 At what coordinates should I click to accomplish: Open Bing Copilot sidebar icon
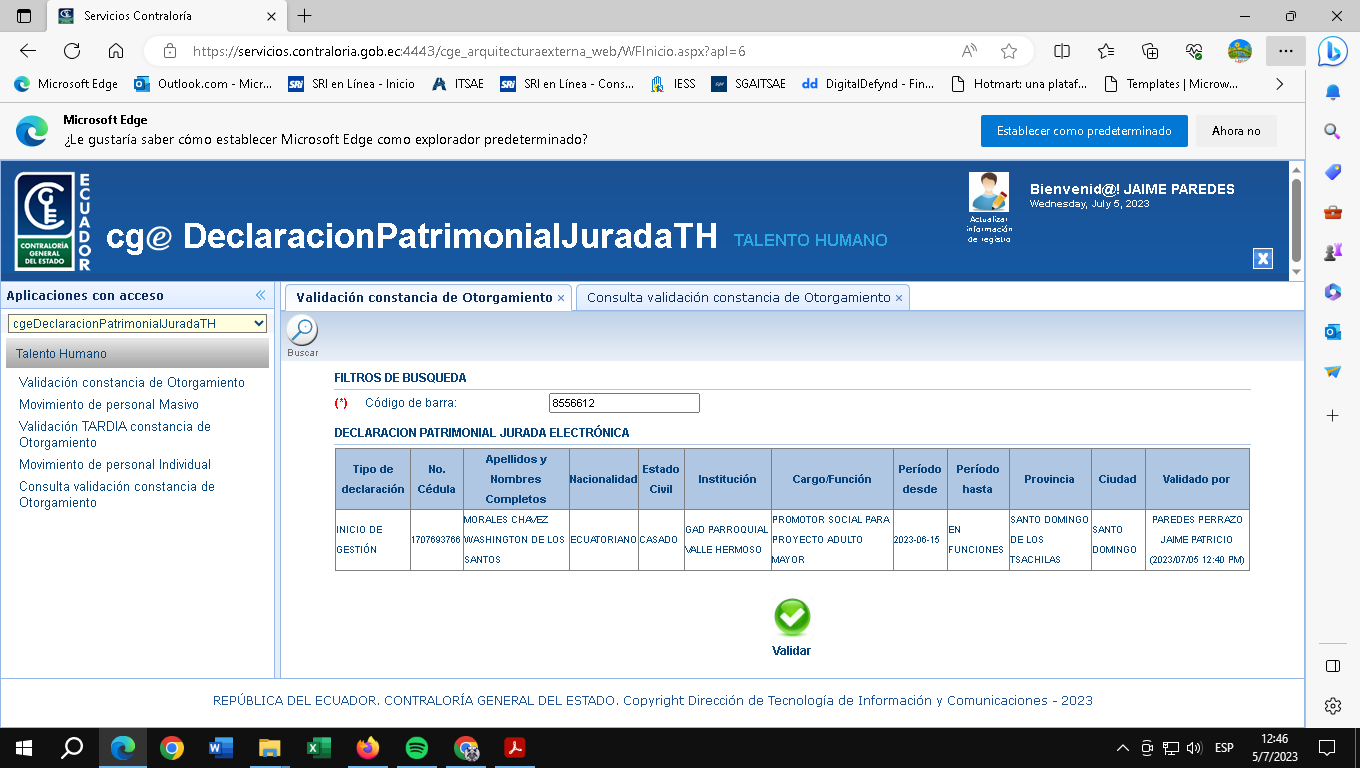tap(1332, 51)
